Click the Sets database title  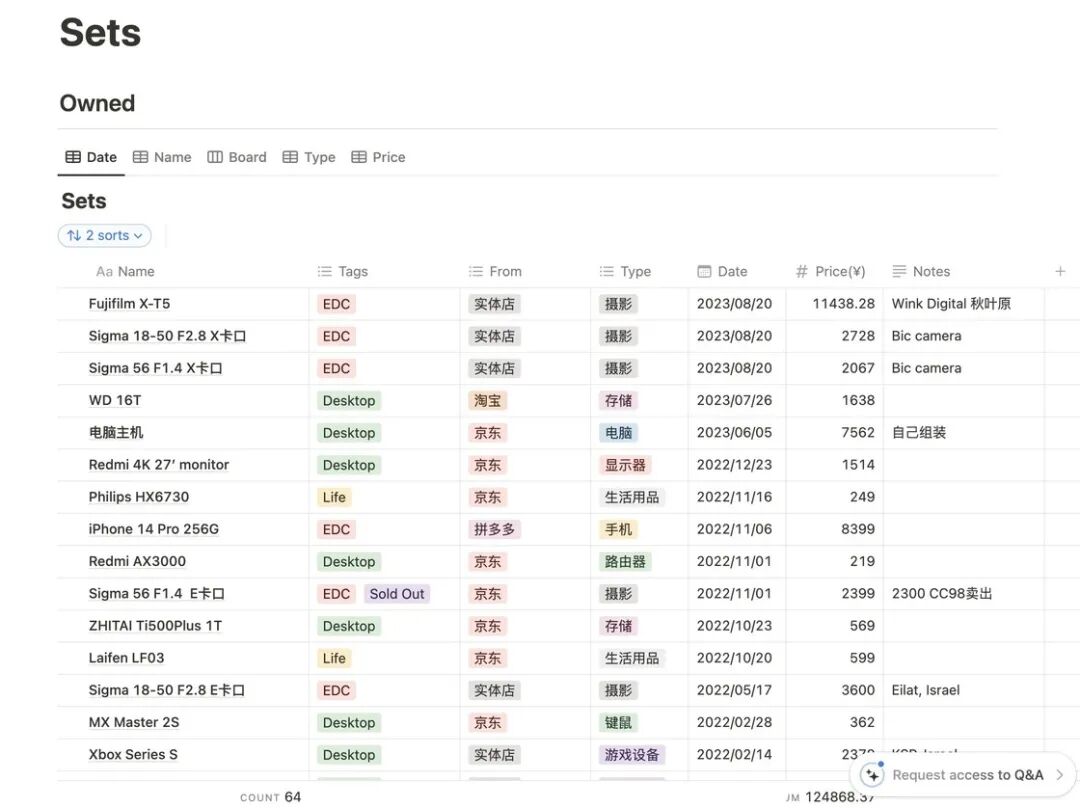[x=84, y=200]
